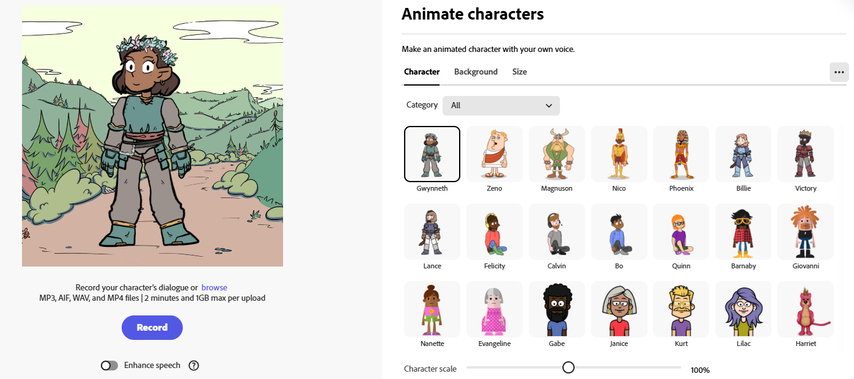
Task: Click the 100% character scale value
Action: click(x=700, y=370)
